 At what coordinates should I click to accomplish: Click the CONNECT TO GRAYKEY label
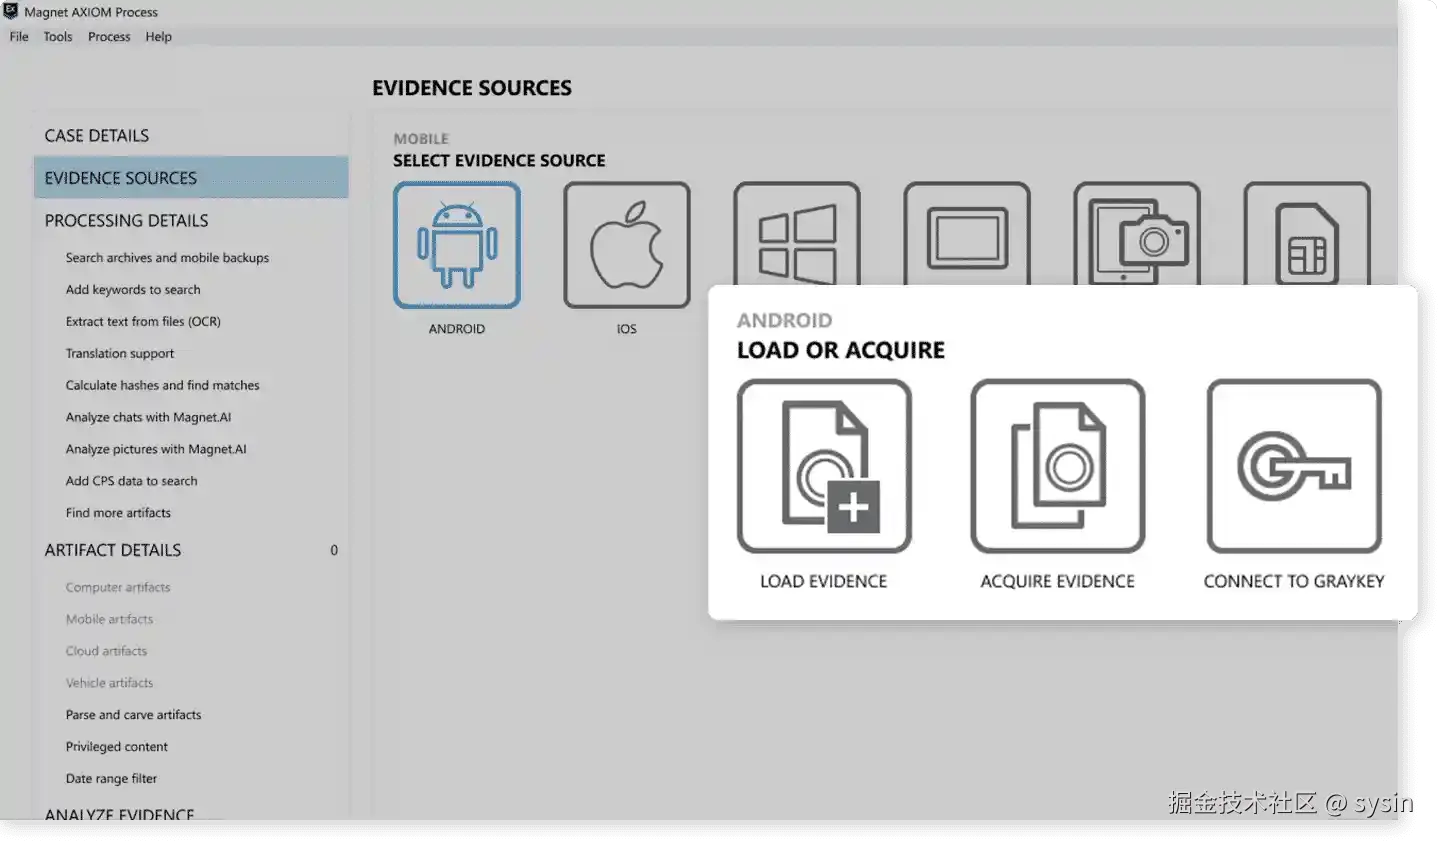coord(1294,581)
